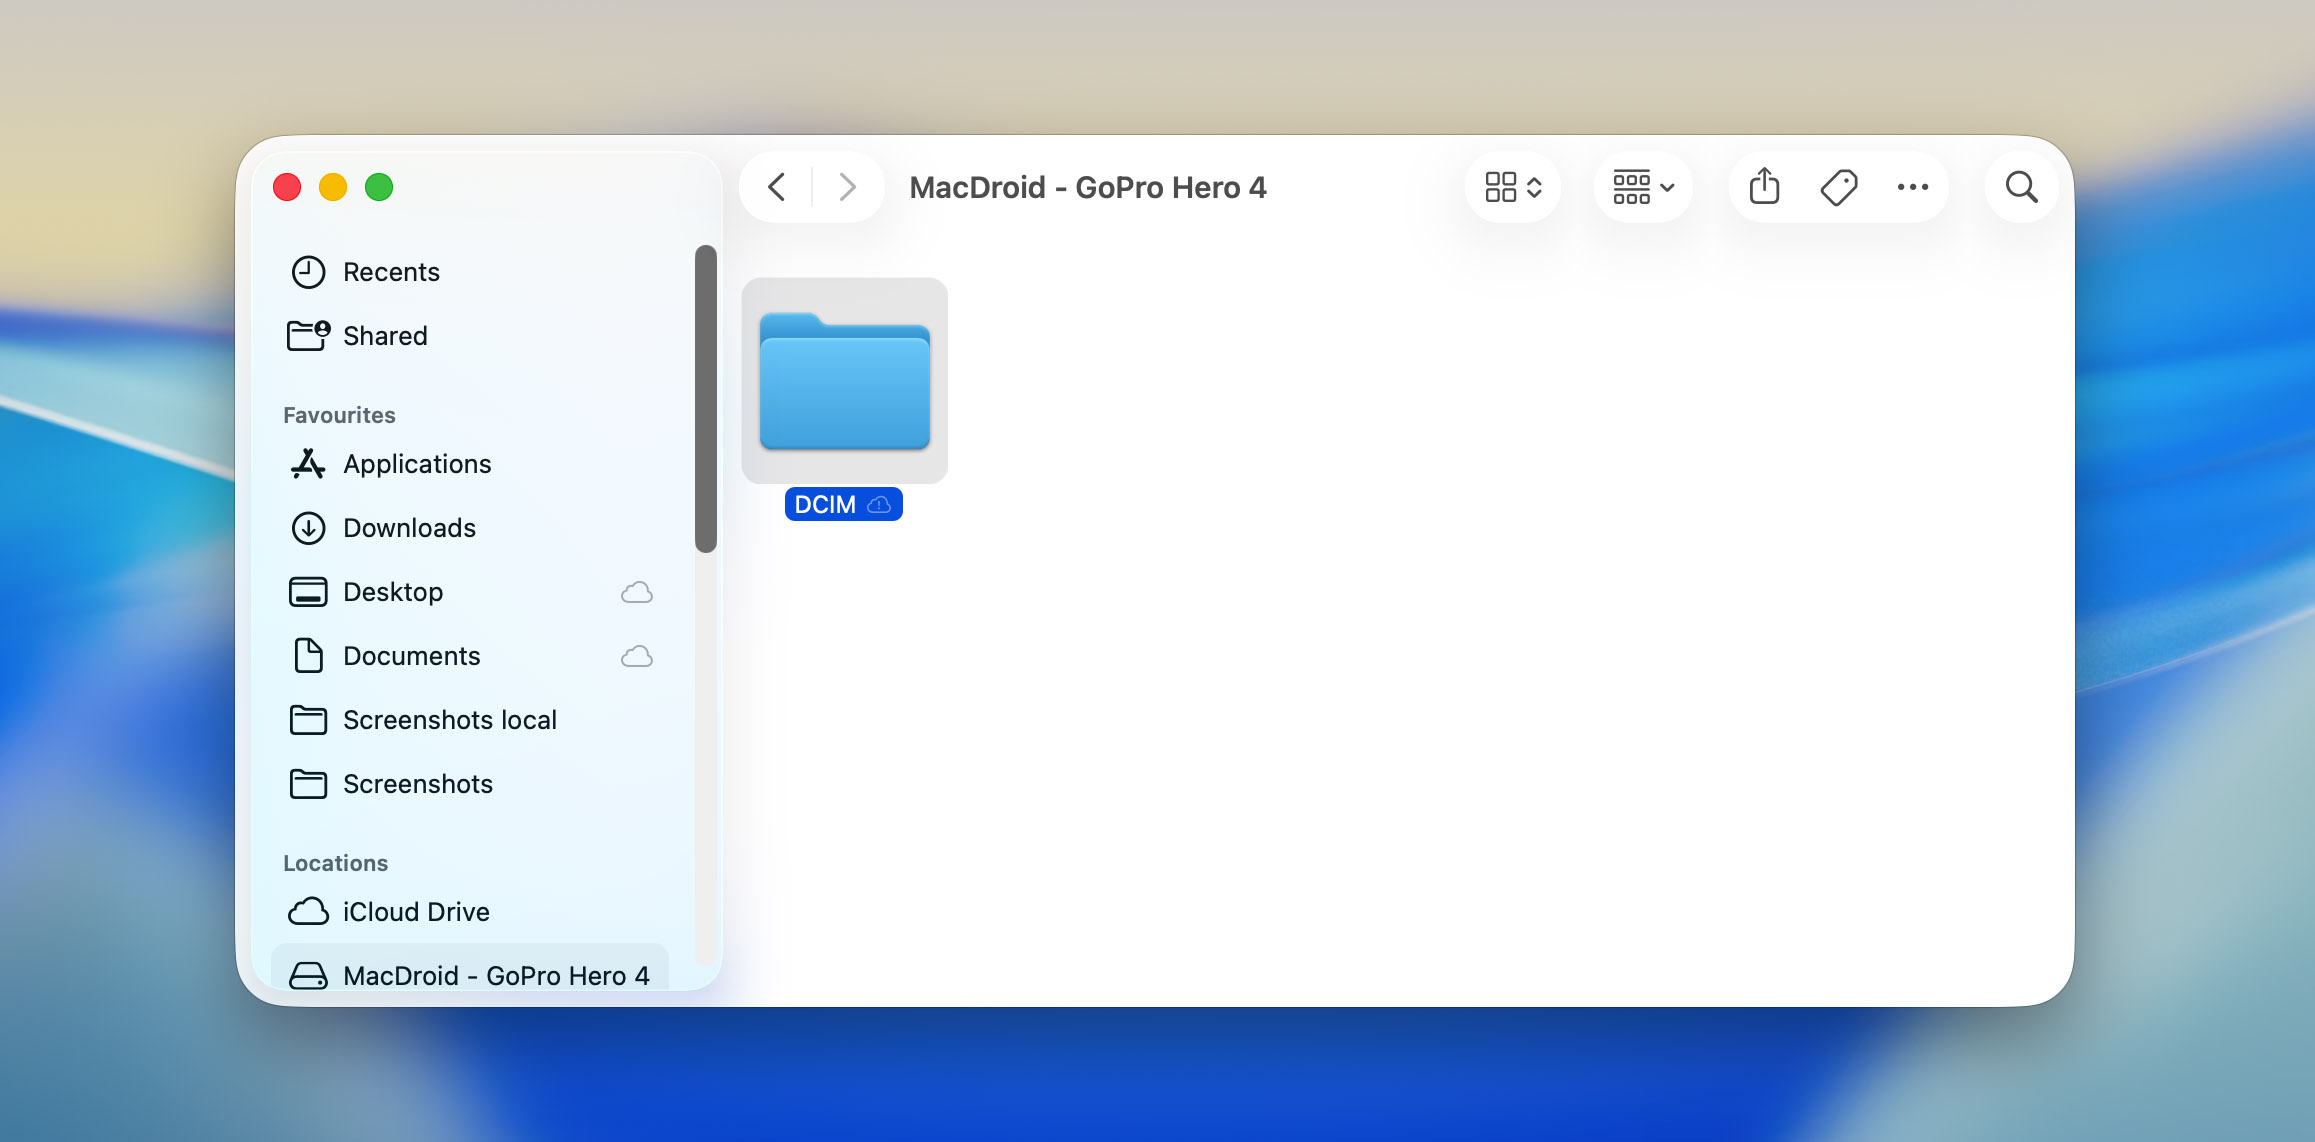Open the view options dropdown with chevron

tap(1642, 187)
